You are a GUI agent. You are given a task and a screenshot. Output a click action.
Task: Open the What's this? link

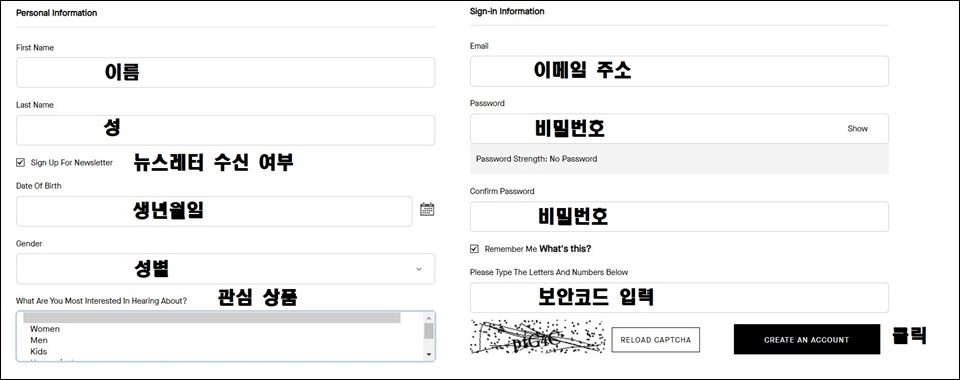(x=565, y=249)
